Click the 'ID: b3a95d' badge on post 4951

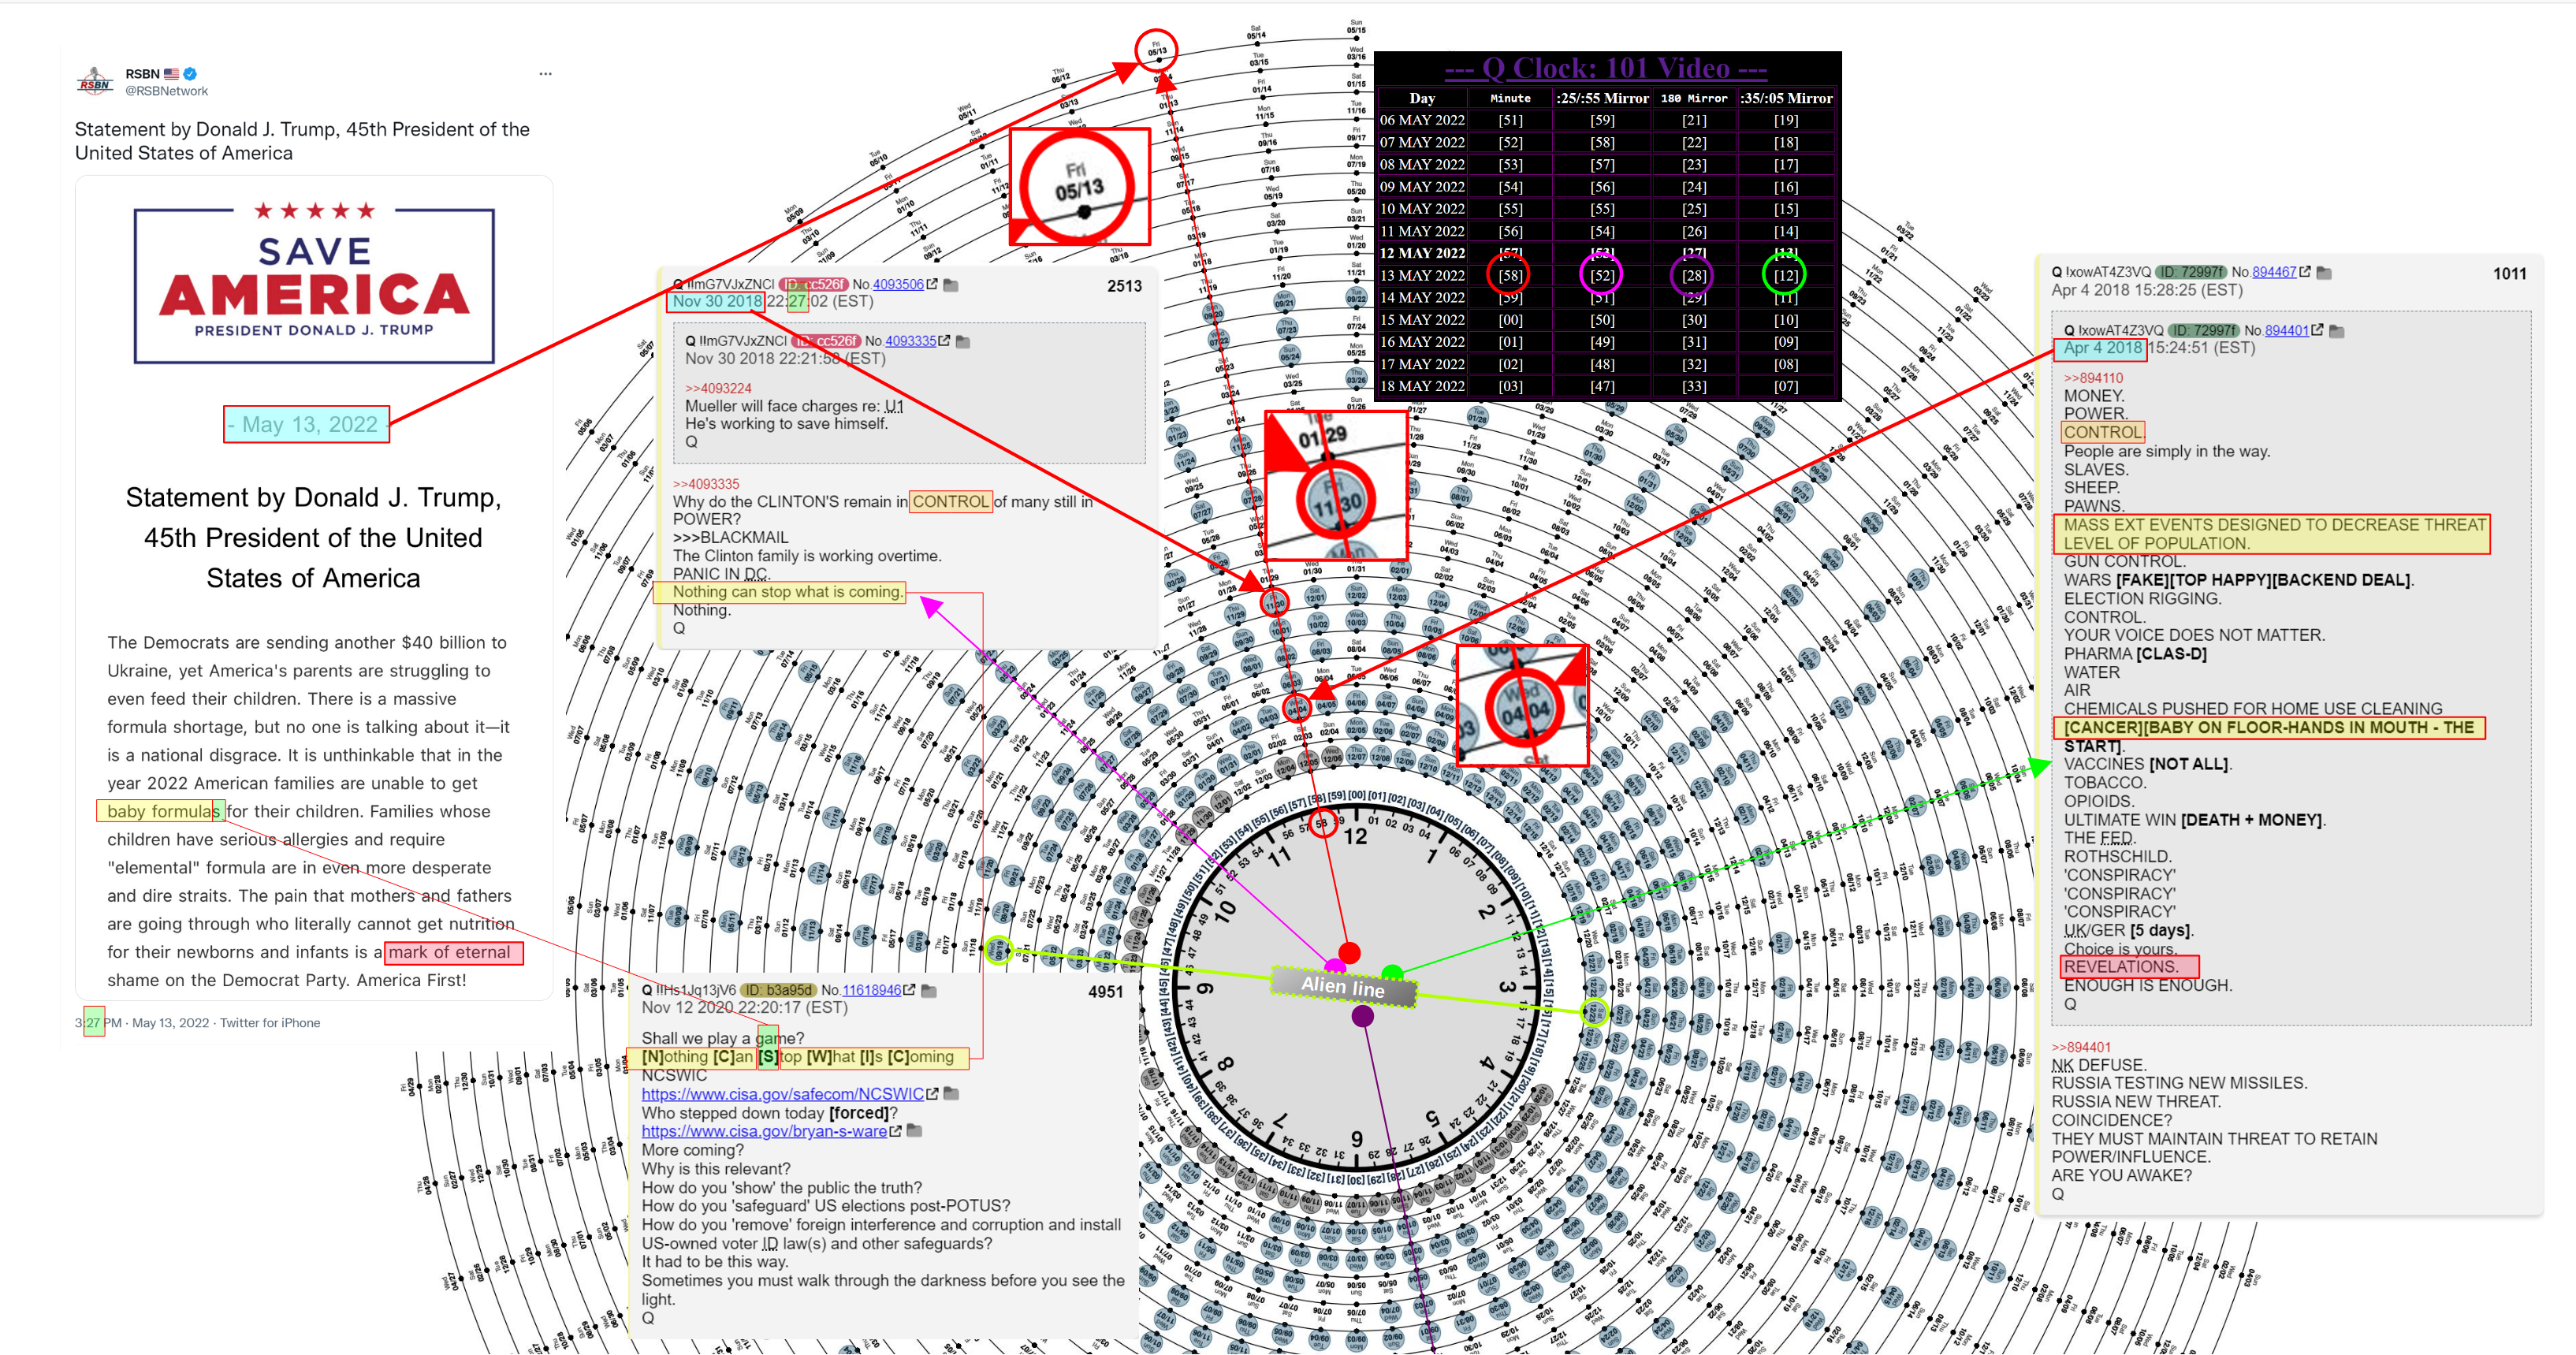[777, 990]
